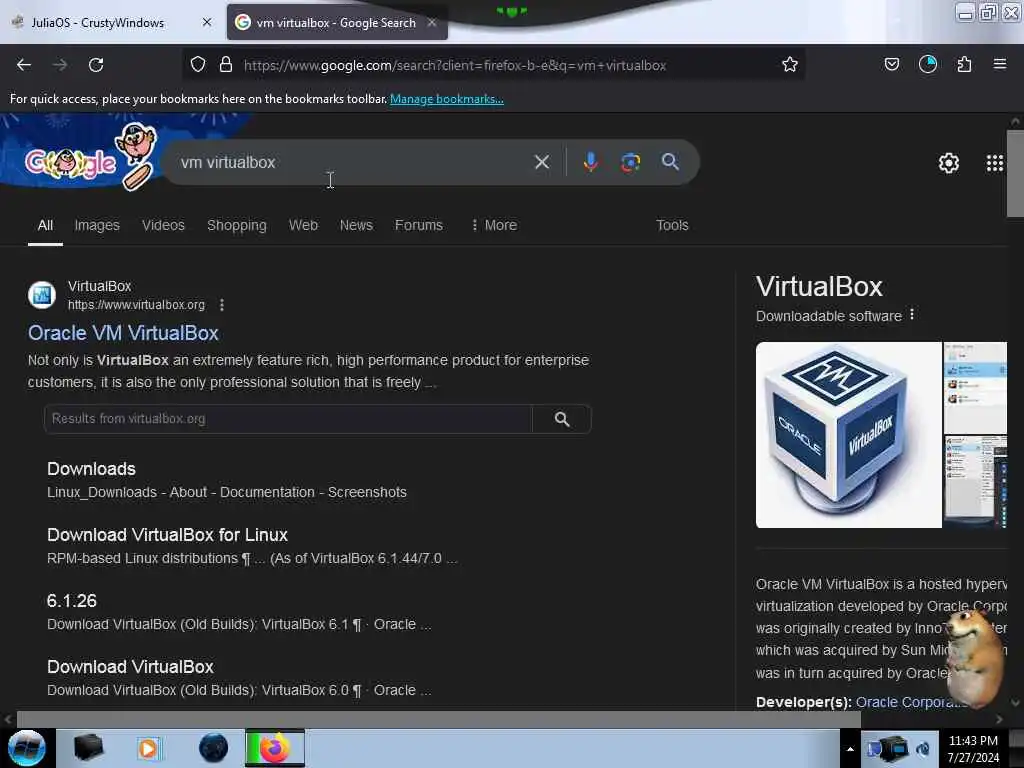Select the Images search tab
1024x768 pixels.
(97, 225)
